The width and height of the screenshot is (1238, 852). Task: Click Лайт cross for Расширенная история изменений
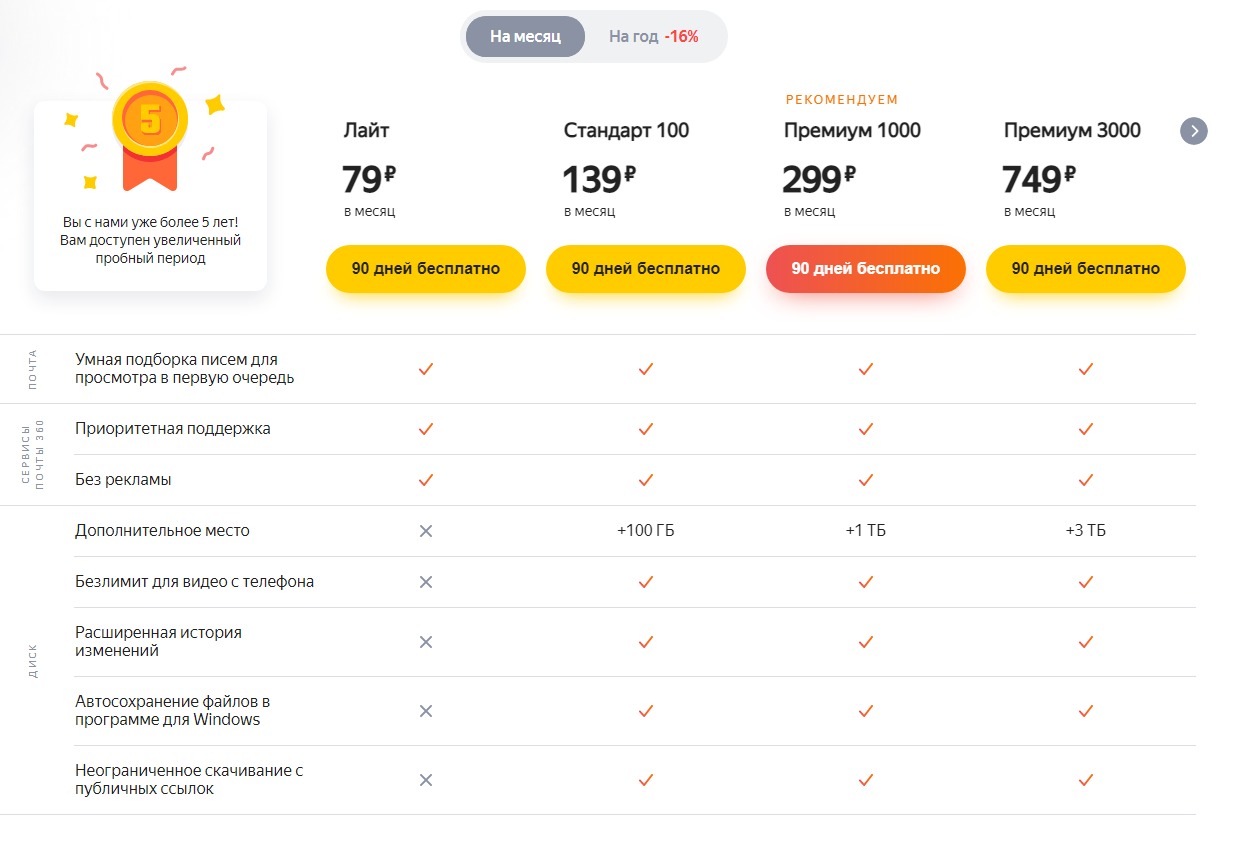point(426,642)
